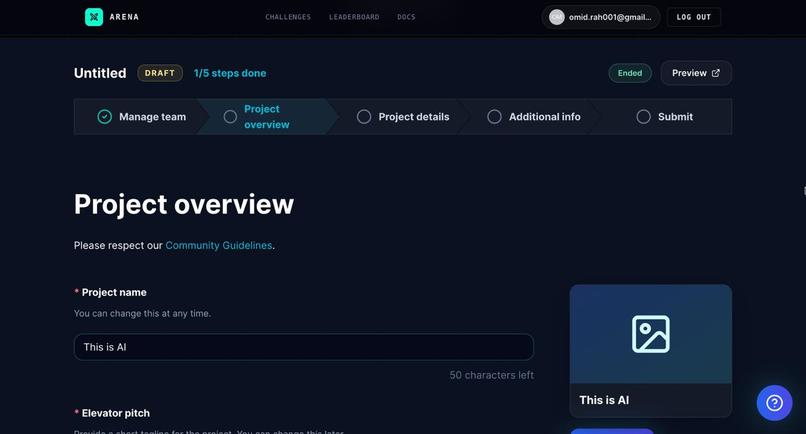Open the Docs menu item
Viewport: 806px width, 434px height.
click(406, 17)
